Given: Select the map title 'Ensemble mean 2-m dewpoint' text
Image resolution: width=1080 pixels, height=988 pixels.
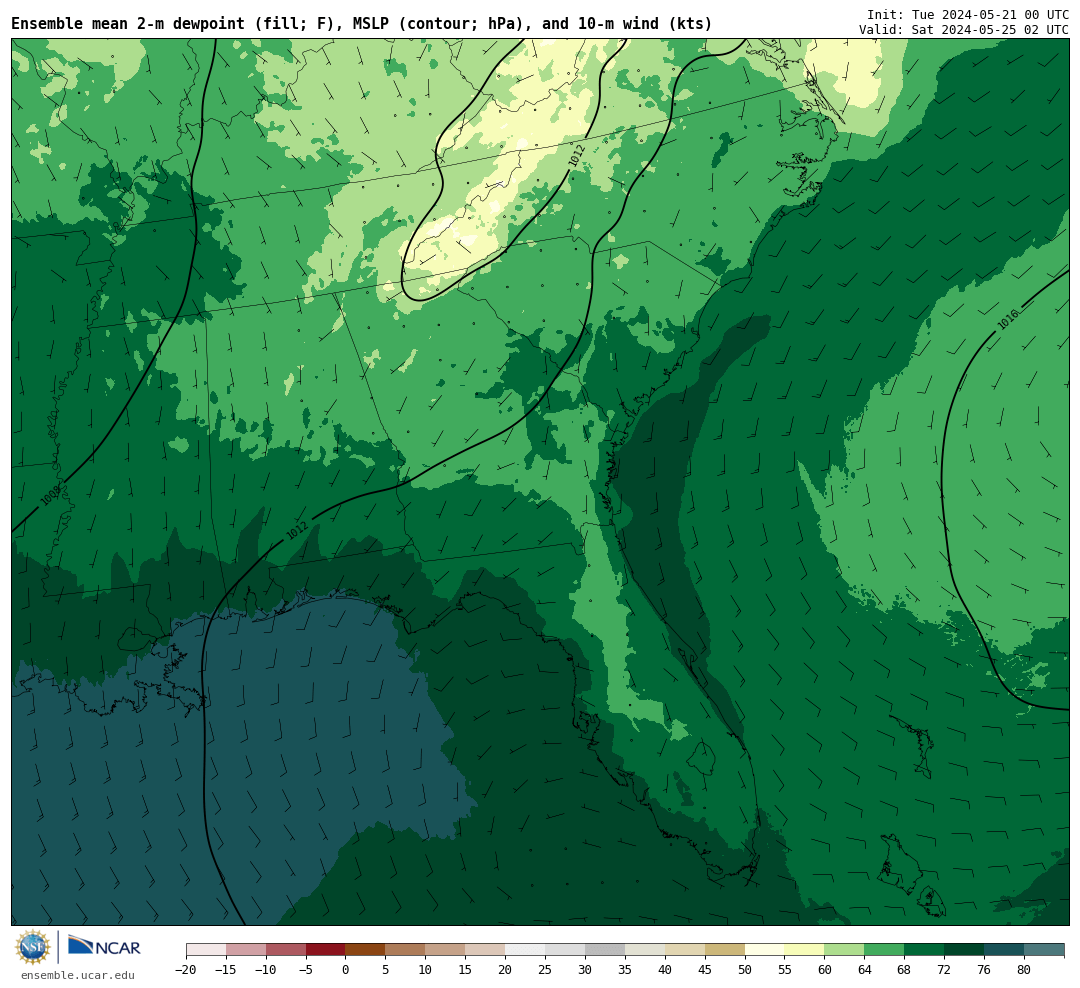Looking at the screenshot, I should 128,24.
